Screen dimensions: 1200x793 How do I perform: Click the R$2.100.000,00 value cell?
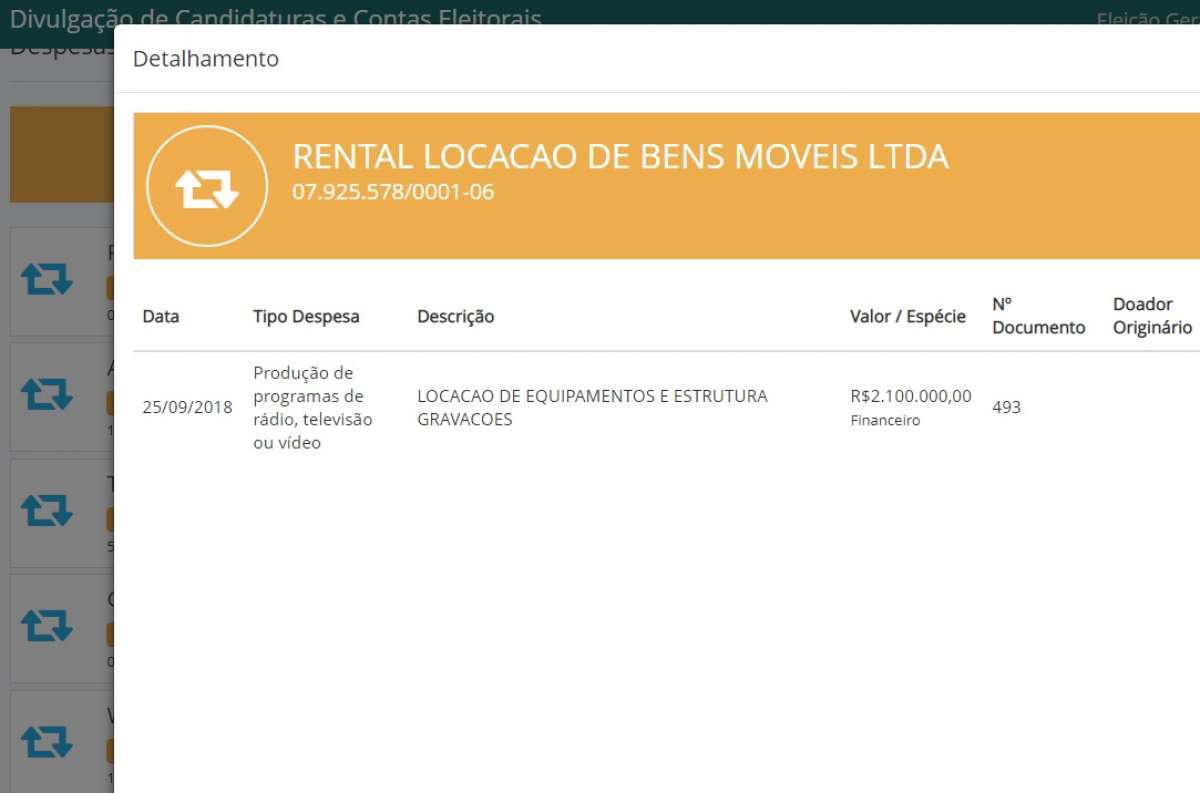910,396
